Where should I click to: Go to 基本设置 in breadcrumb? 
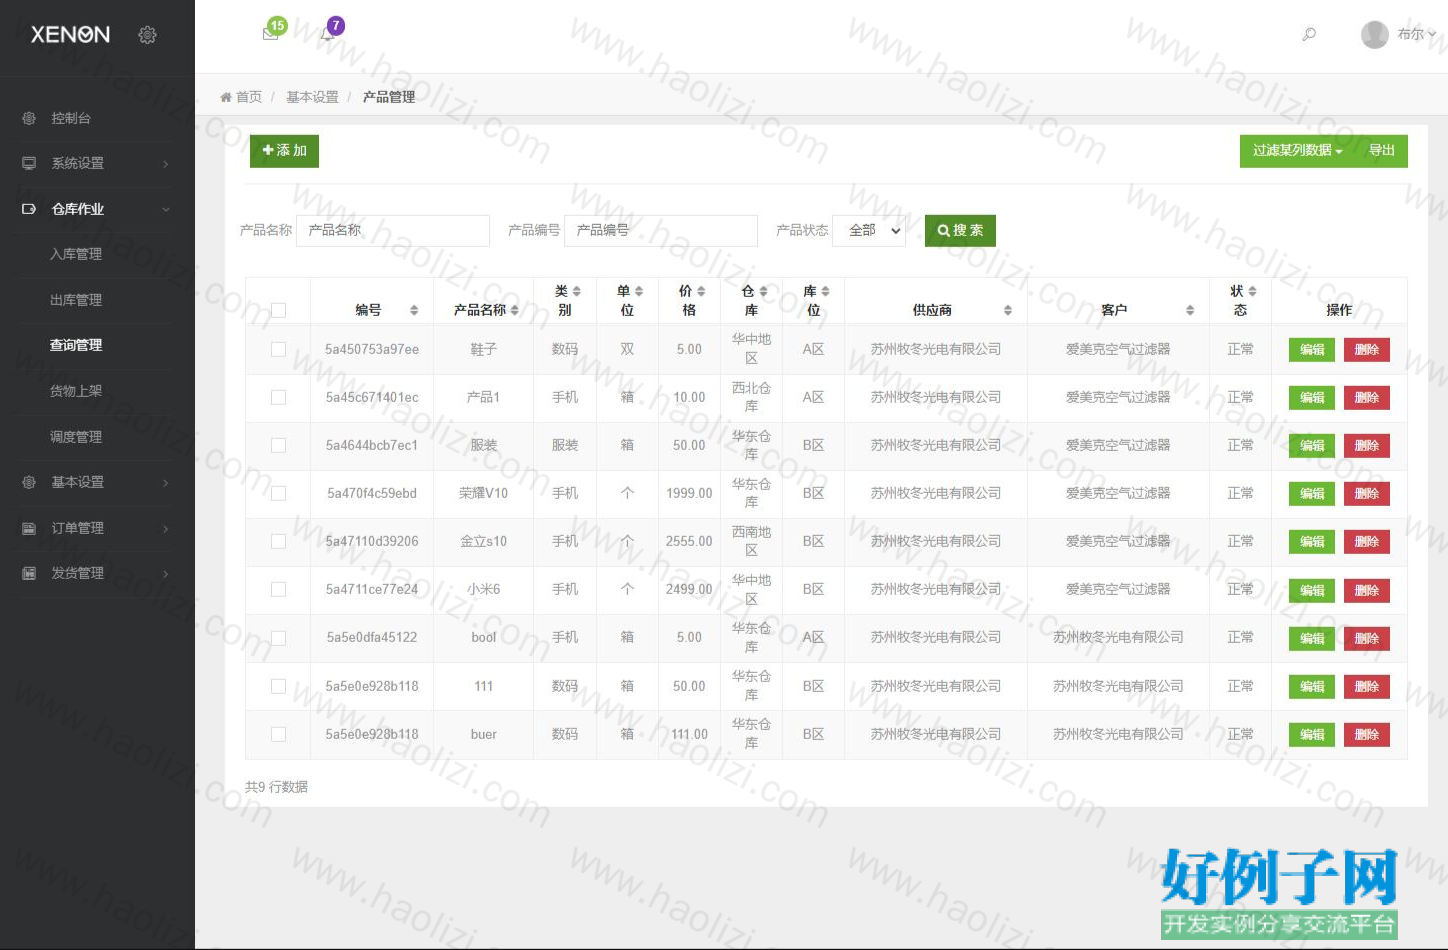click(x=312, y=97)
